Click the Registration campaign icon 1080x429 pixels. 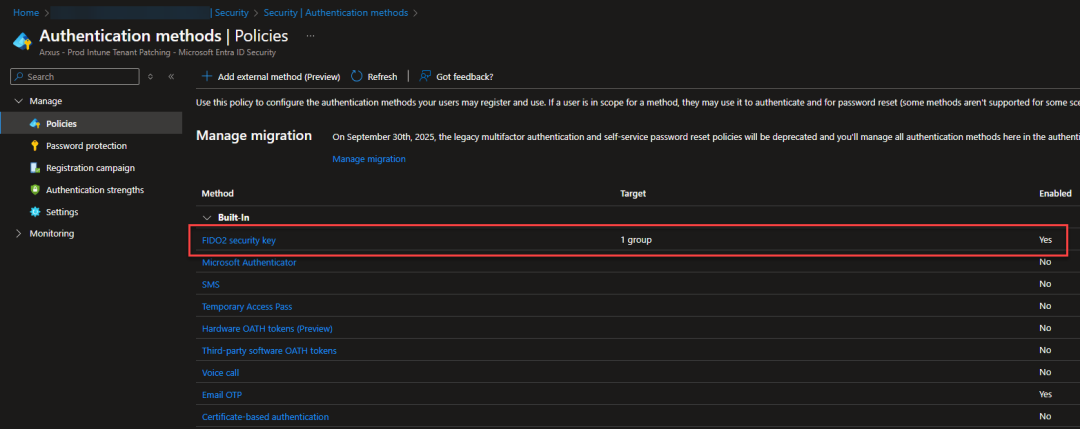click(x=36, y=168)
